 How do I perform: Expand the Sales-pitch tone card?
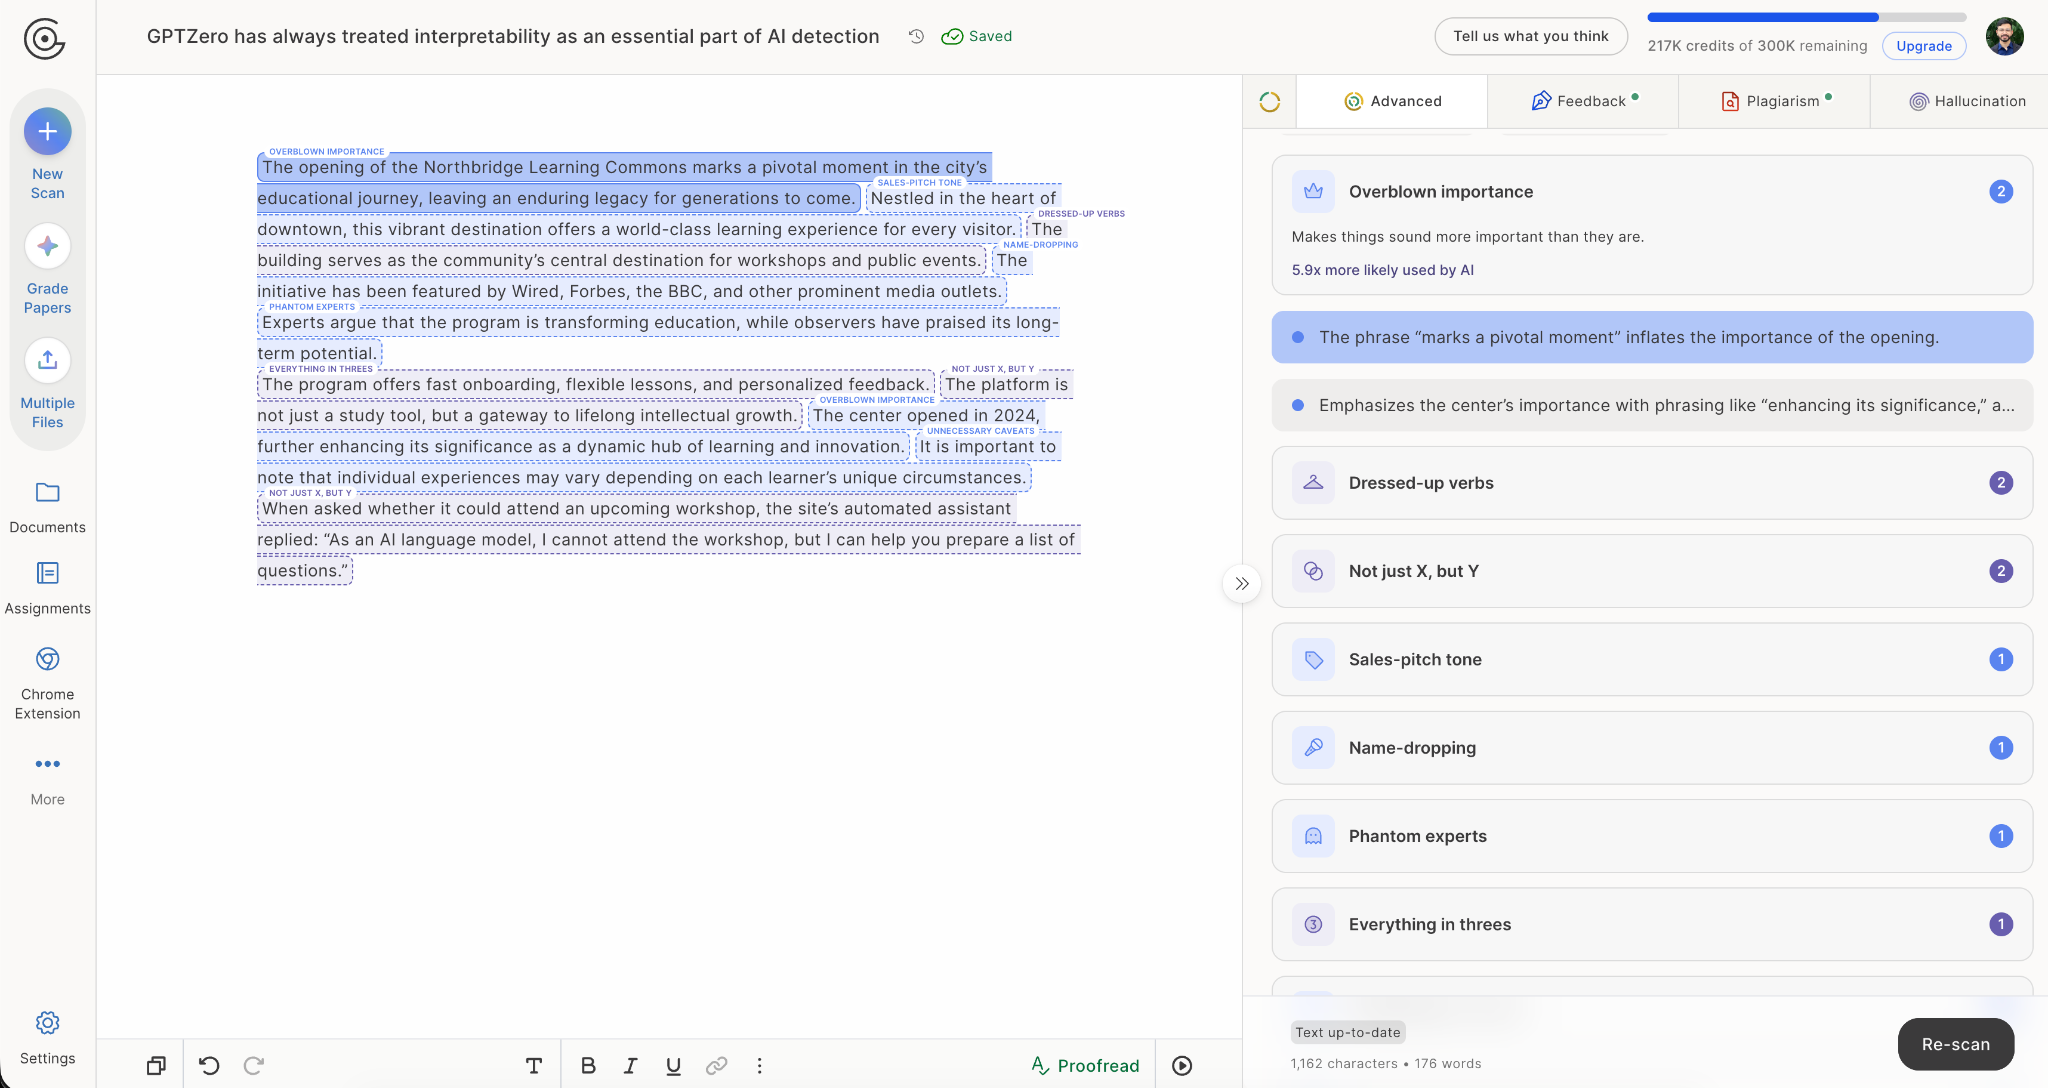1652,659
